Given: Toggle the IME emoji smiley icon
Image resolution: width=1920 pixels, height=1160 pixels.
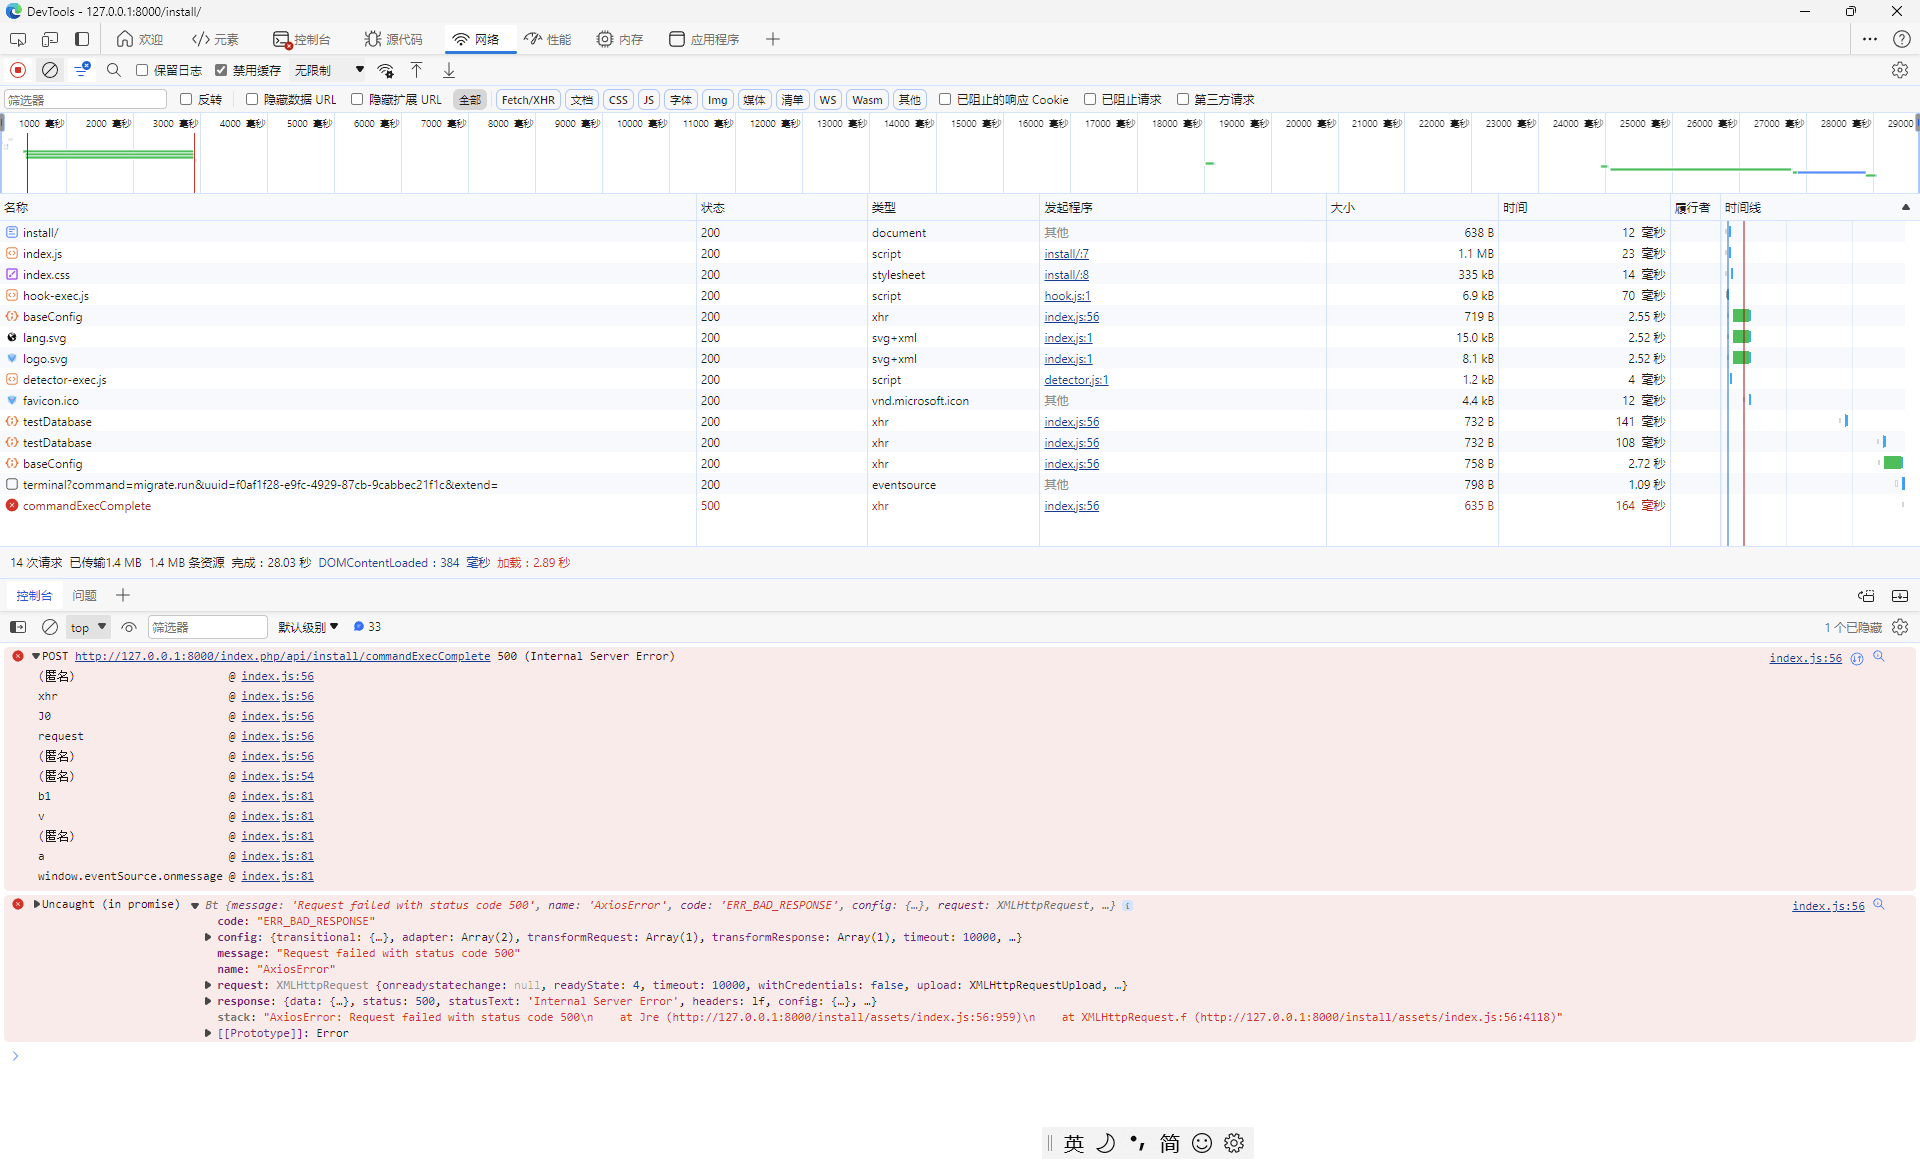Looking at the screenshot, I should pos(1202,1143).
